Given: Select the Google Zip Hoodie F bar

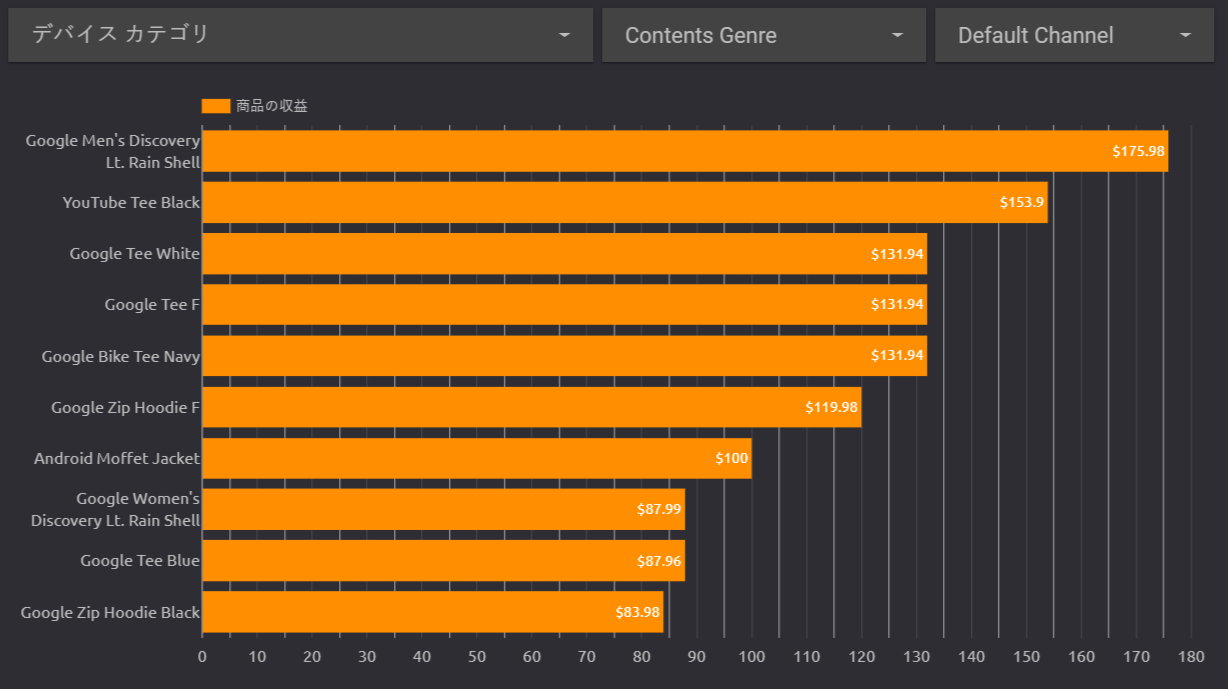Looking at the screenshot, I should [x=531, y=407].
